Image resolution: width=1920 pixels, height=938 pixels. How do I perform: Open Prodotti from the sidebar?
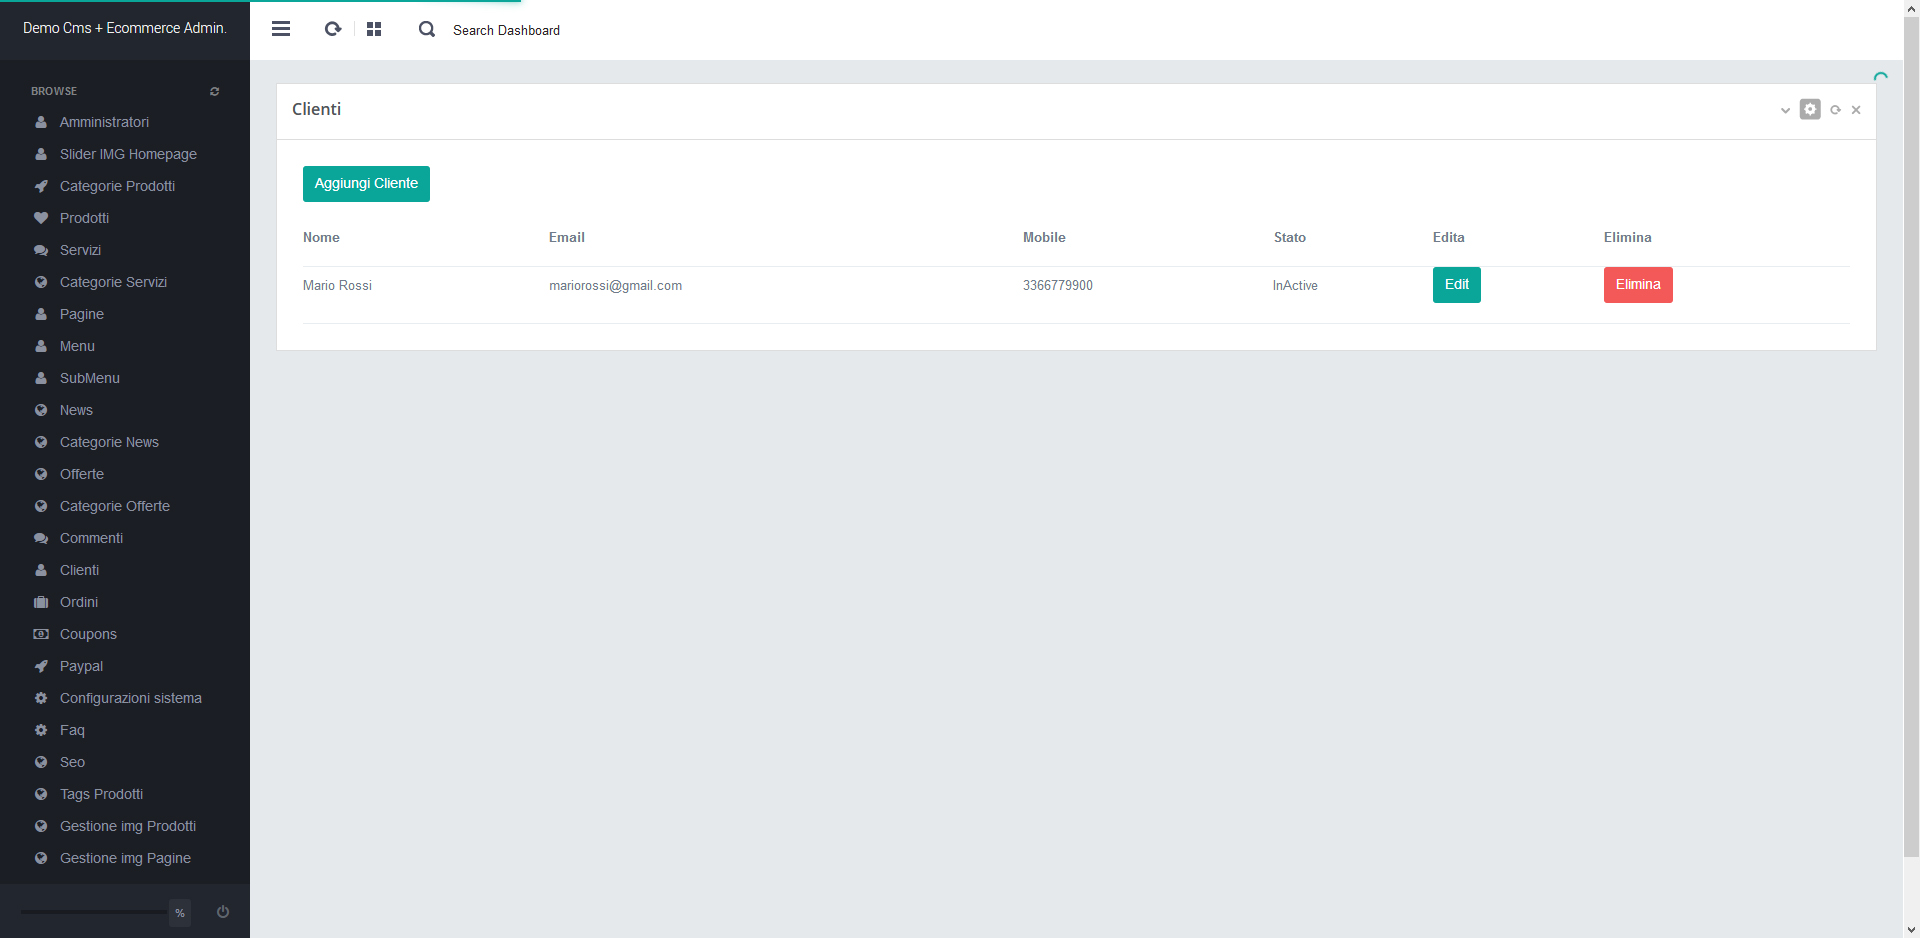(x=84, y=218)
